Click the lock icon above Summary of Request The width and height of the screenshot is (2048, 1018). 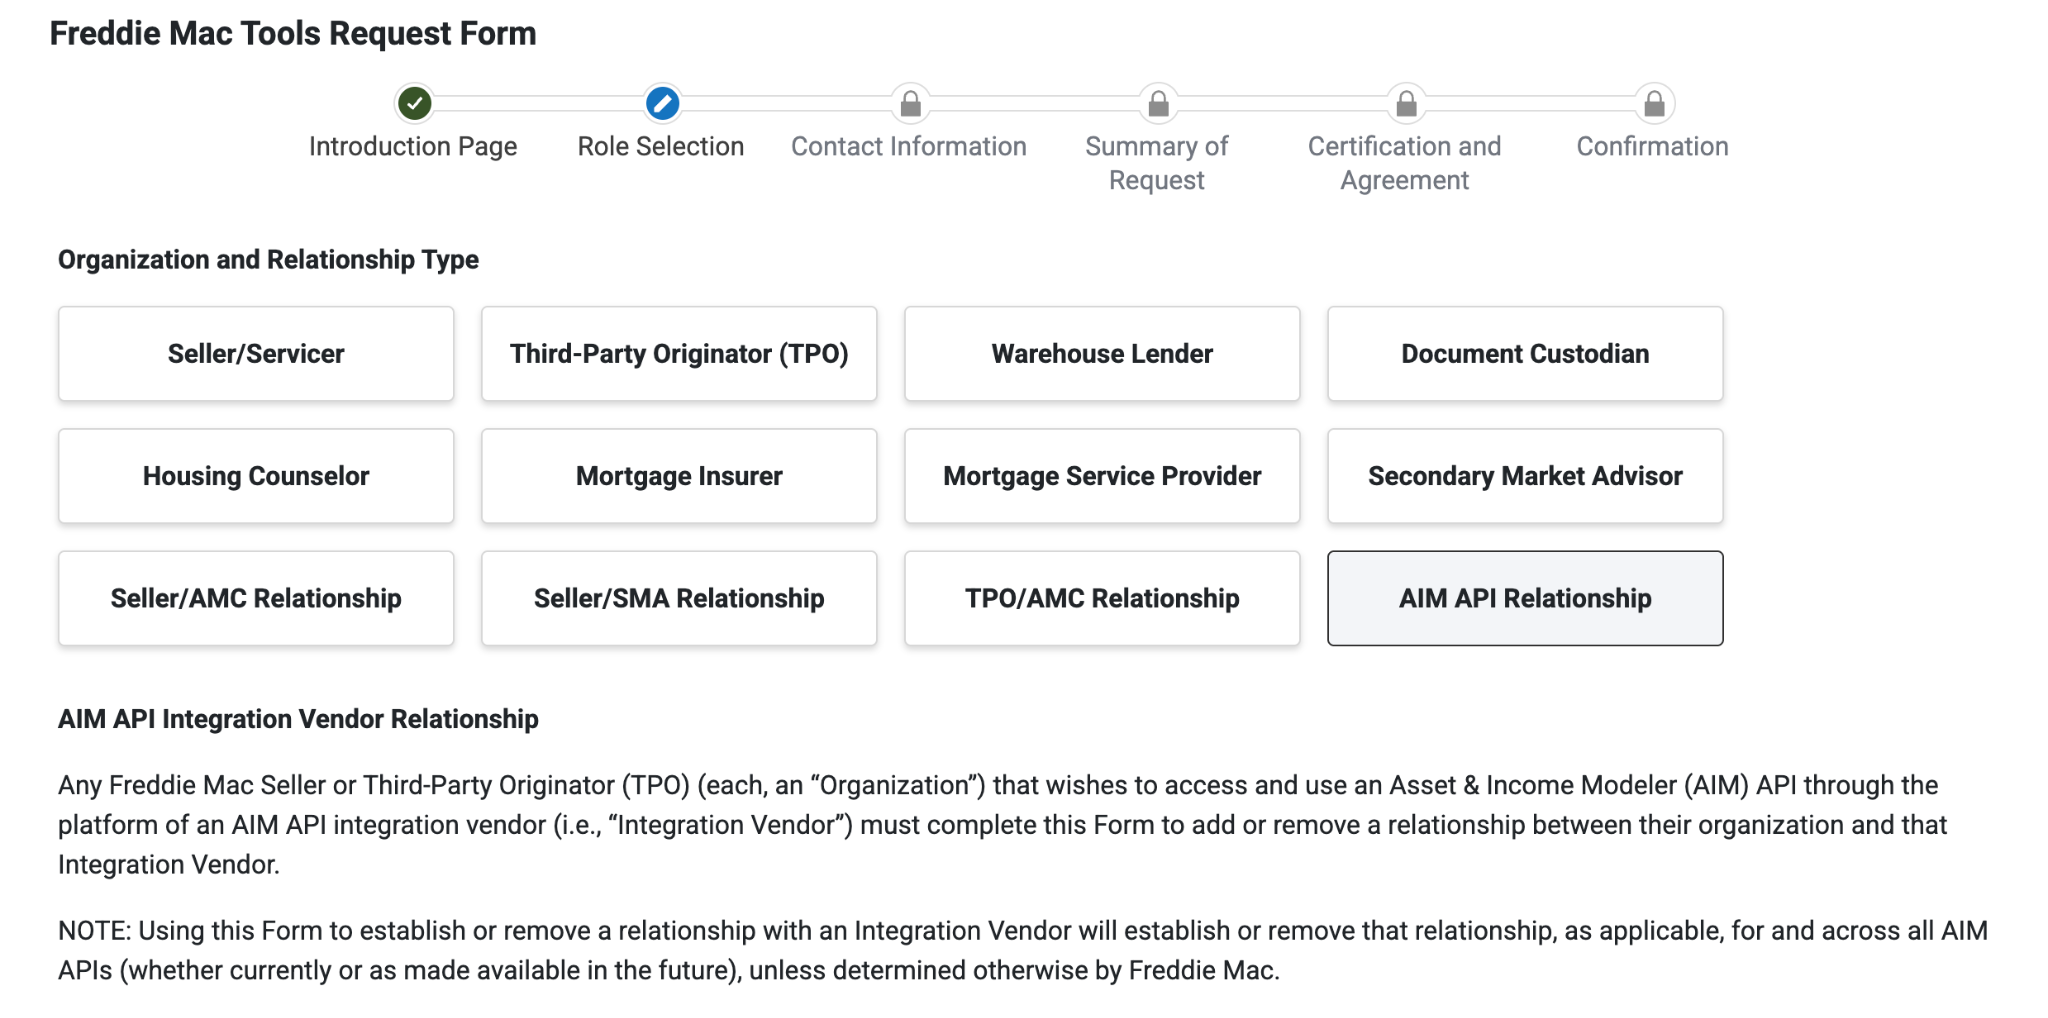click(x=1158, y=103)
